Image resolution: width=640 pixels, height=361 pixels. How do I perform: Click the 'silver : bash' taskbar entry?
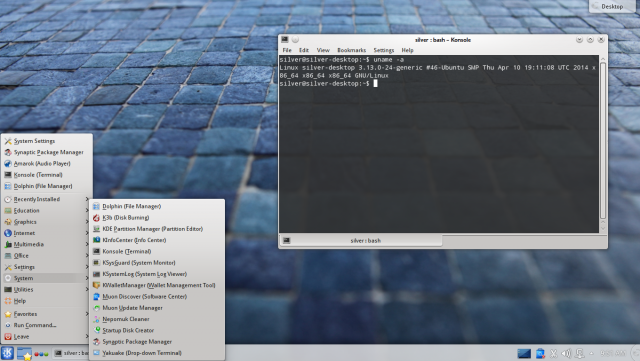pos(71,353)
